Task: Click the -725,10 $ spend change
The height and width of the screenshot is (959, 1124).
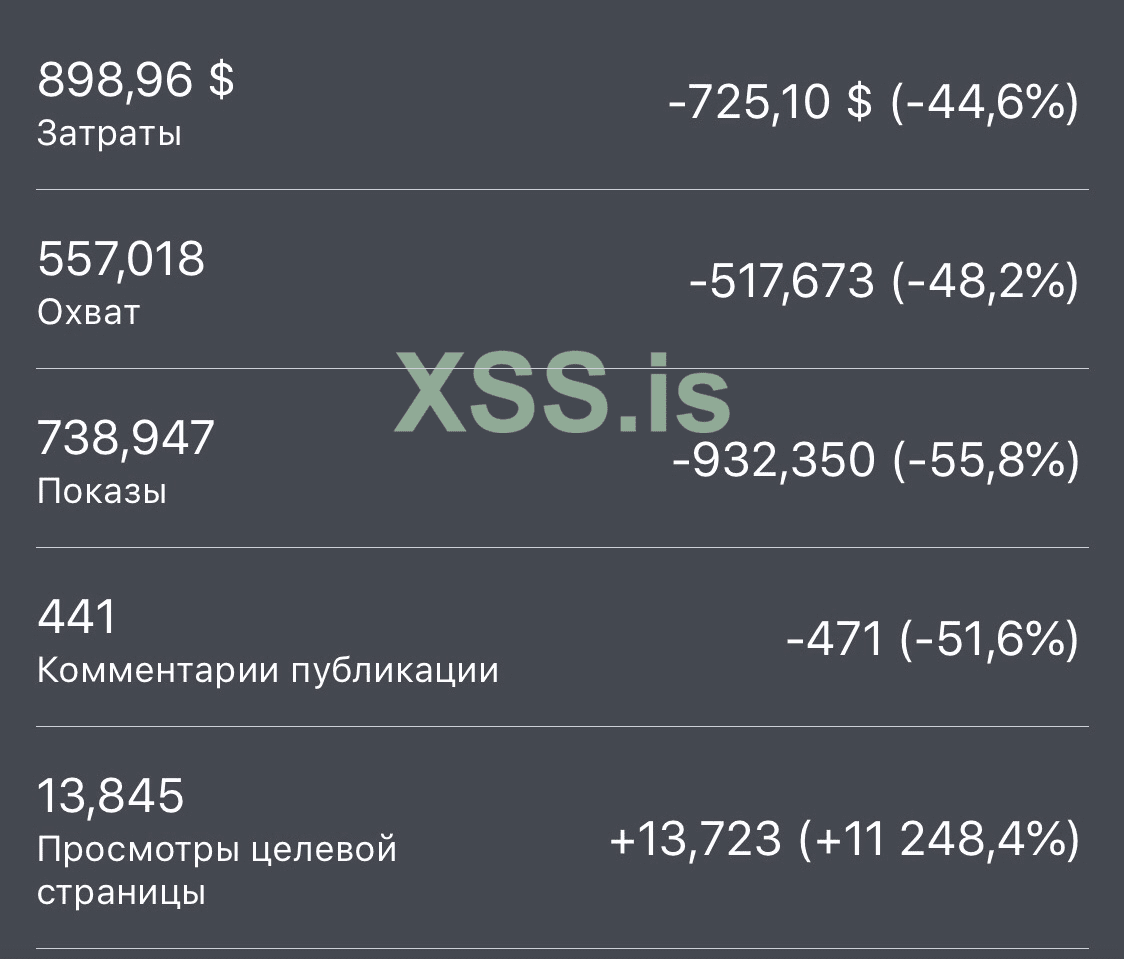Action: [x=769, y=102]
